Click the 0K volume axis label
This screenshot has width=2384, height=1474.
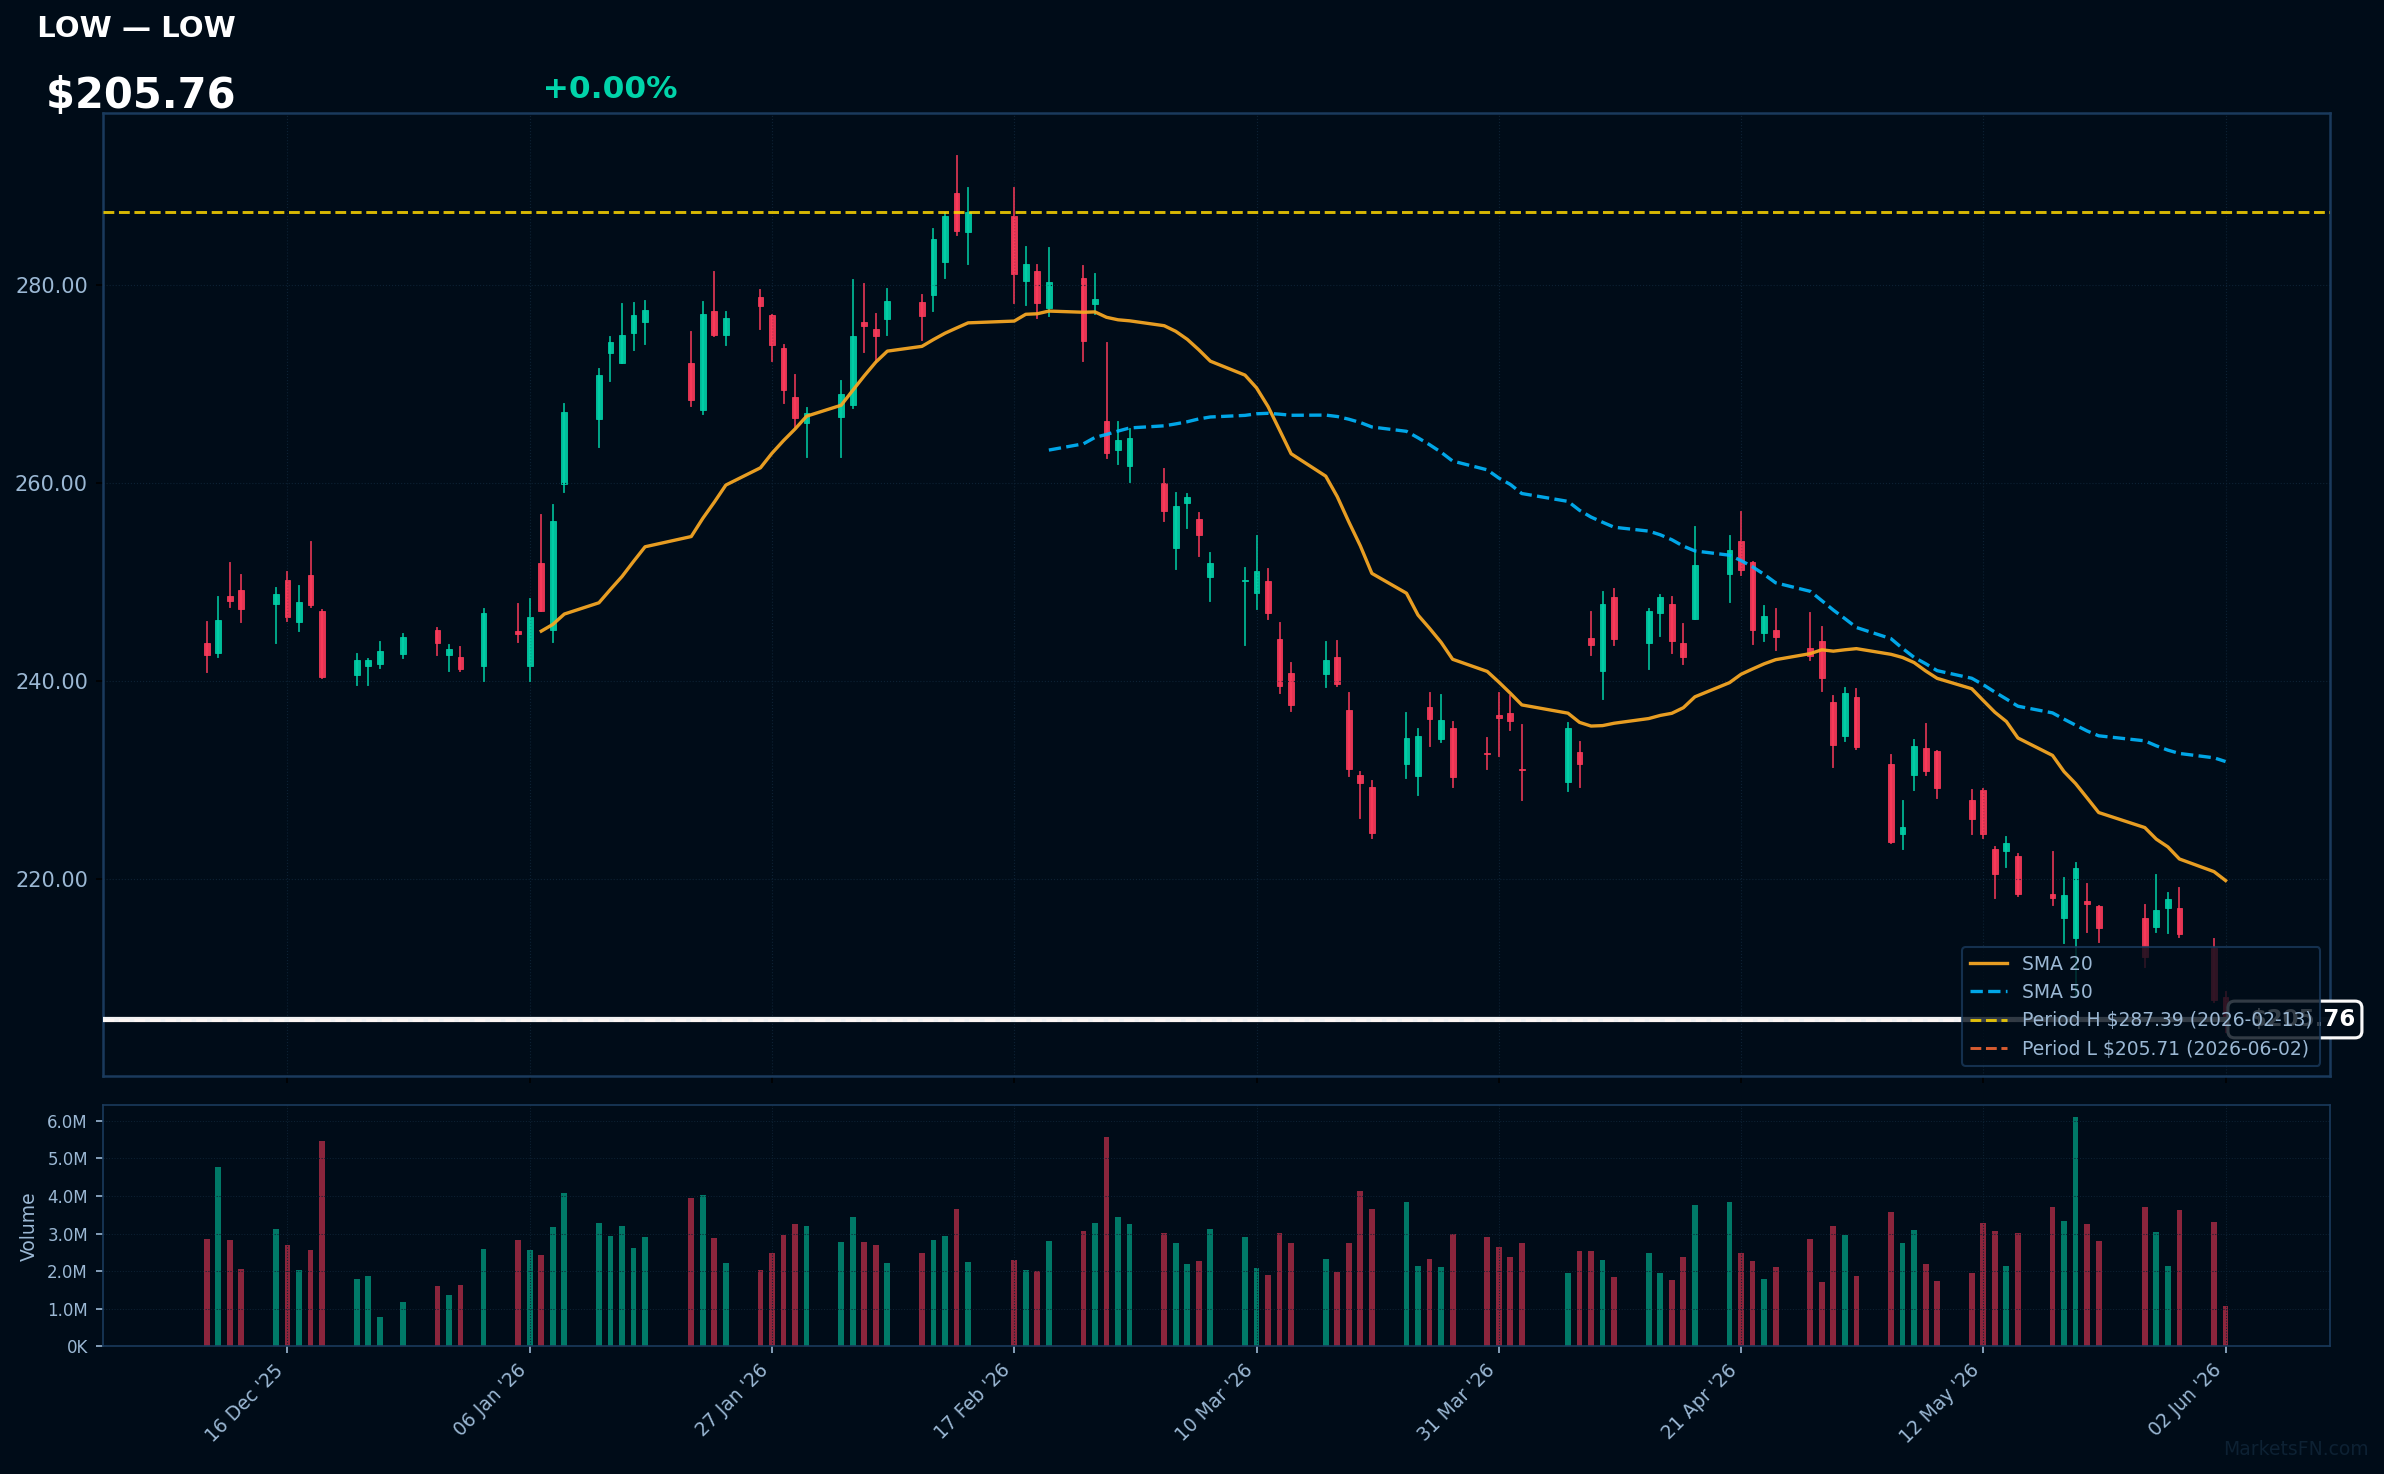click(x=77, y=1347)
